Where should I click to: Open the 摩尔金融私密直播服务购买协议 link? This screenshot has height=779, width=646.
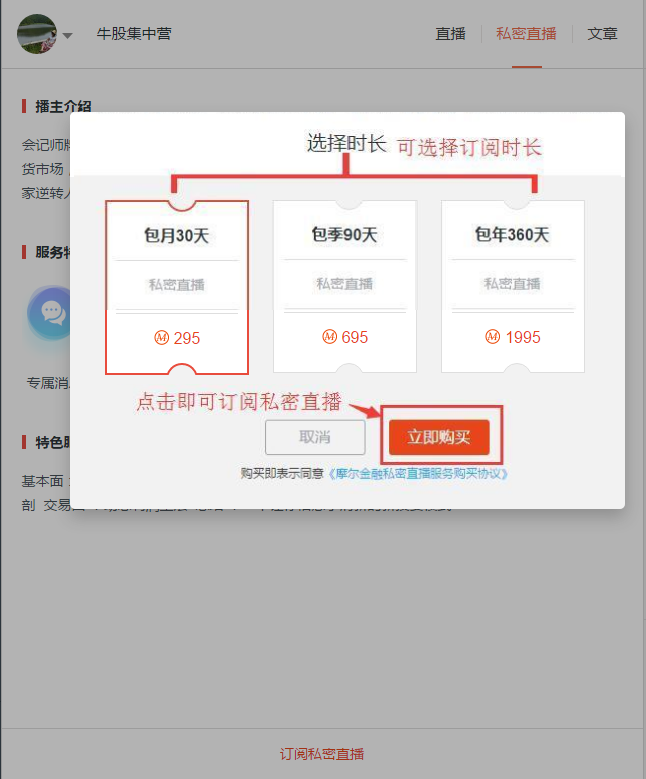418,473
